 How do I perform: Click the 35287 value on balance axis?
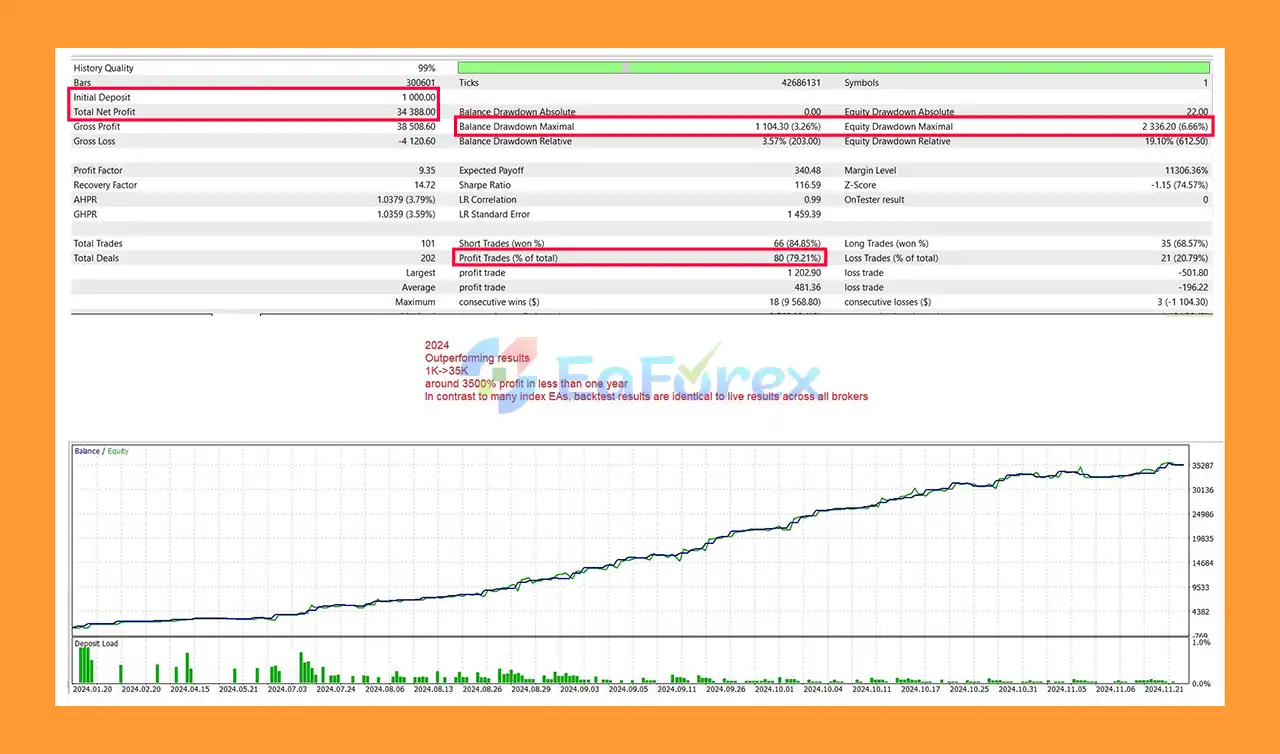(x=1200, y=467)
